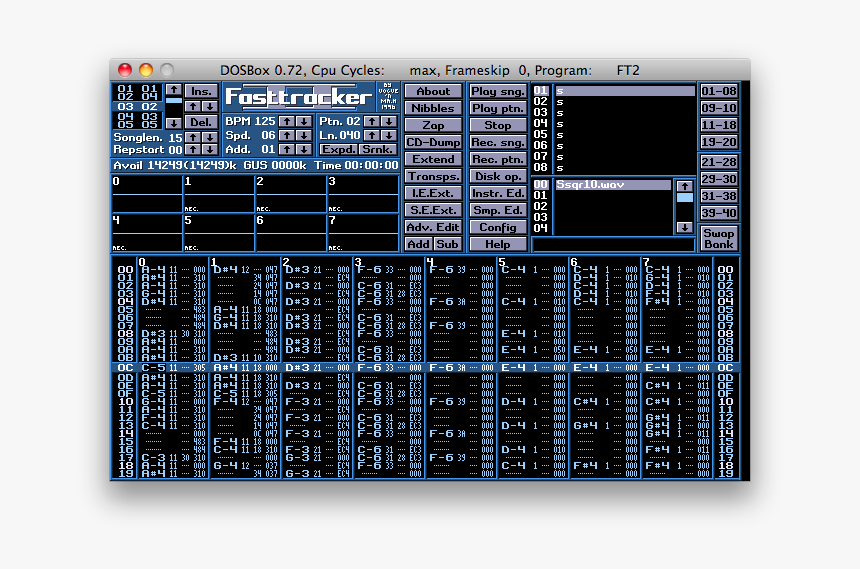860x569 pixels.
Task: Mute channel 2 in the scope display
Action: (291, 194)
